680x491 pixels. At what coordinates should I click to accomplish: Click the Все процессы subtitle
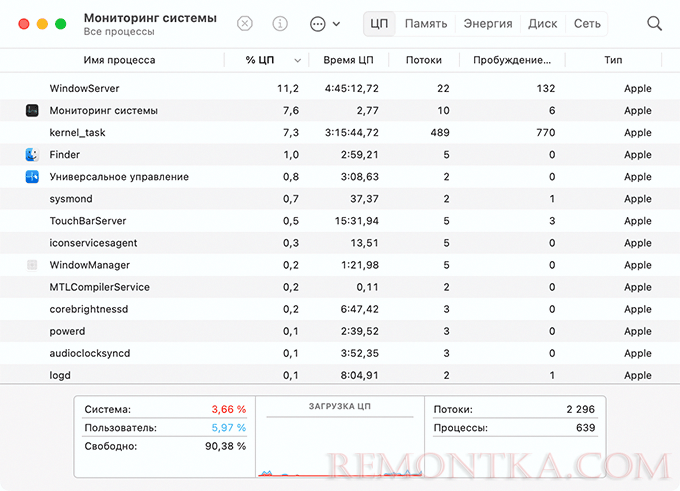tap(119, 32)
